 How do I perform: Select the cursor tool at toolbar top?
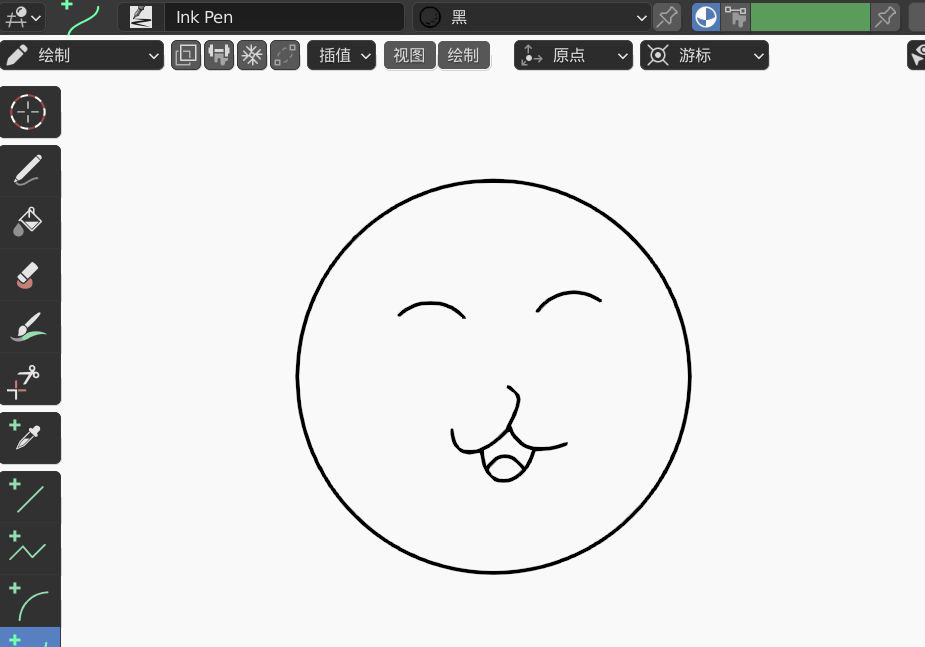click(30, 112)
